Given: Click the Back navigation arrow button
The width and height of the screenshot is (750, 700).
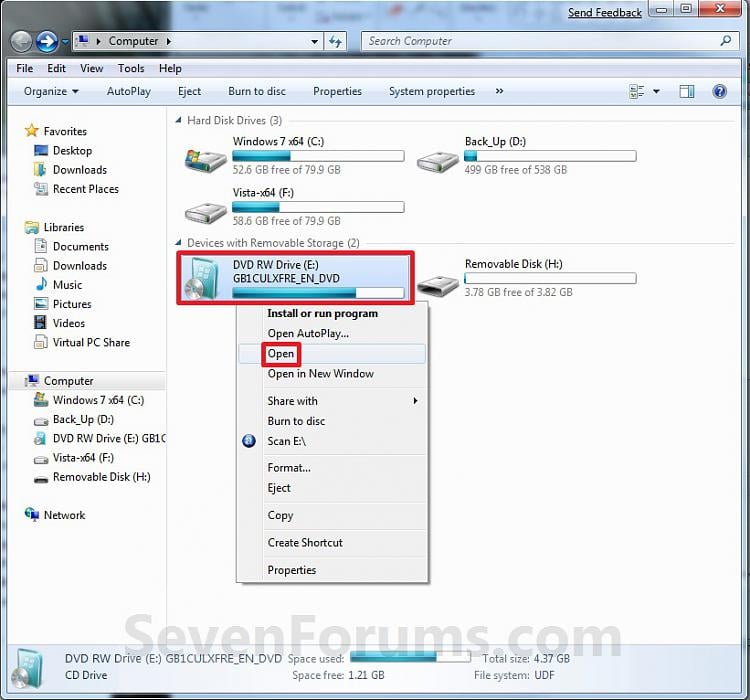Looking at the screenshot, I should 21,42.
